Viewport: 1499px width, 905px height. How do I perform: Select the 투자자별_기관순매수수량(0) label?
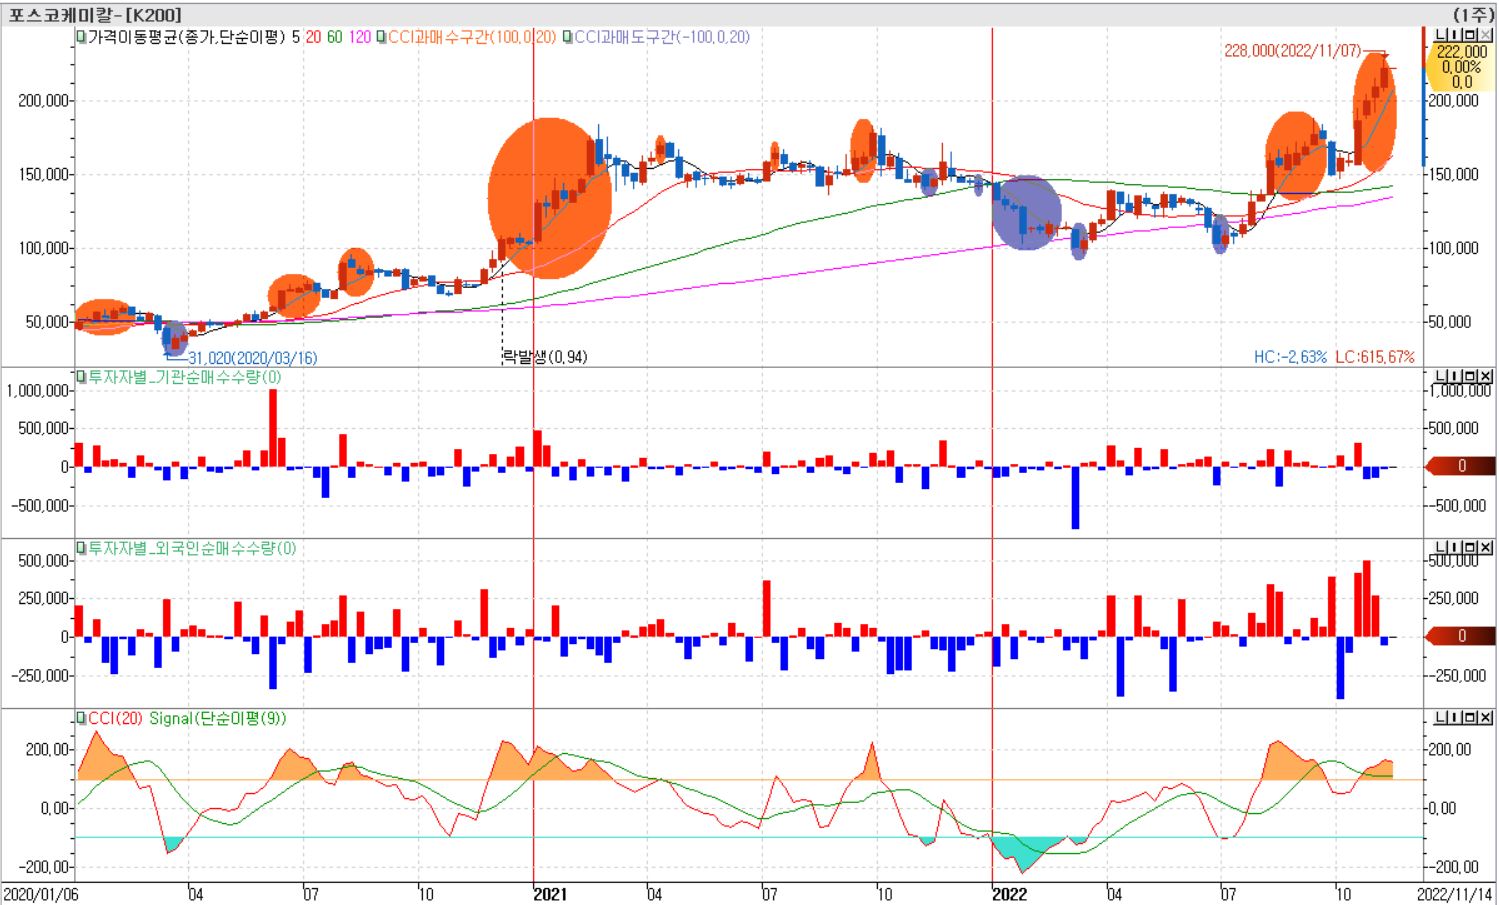click(x=185, y=377)
